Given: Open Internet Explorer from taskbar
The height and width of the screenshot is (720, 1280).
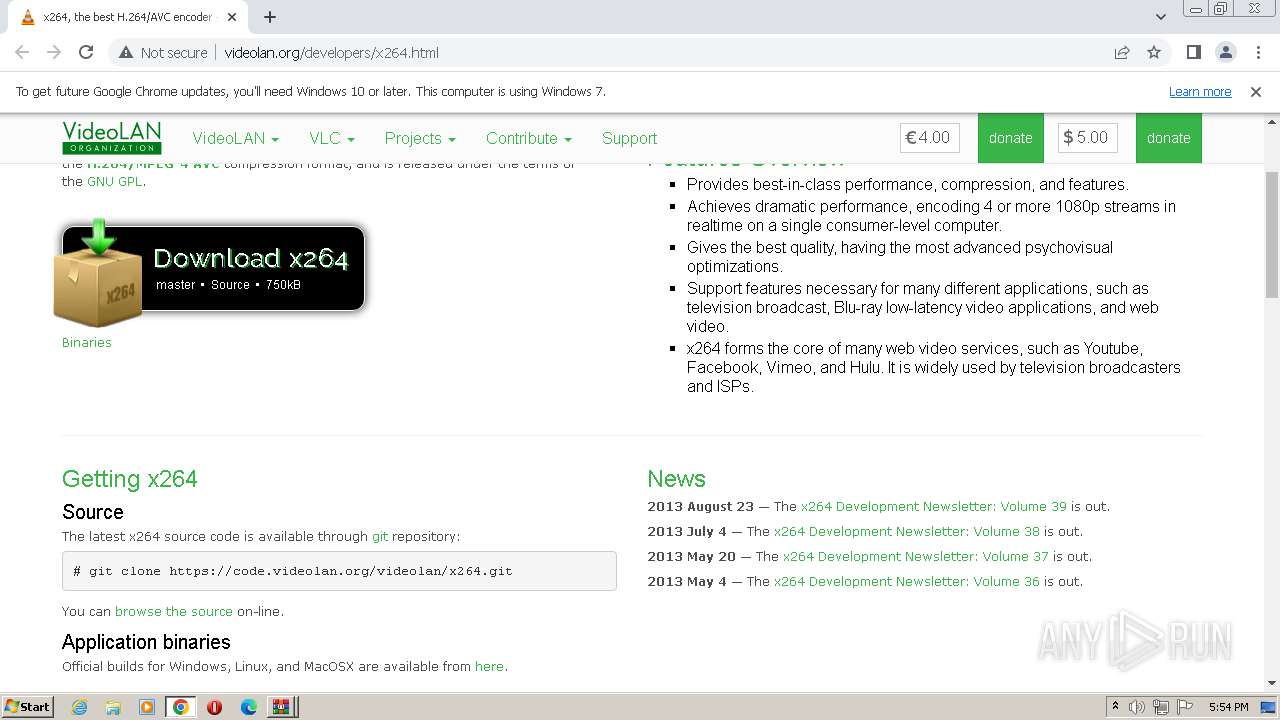Looking at the screenshot, I should (80, 707).
